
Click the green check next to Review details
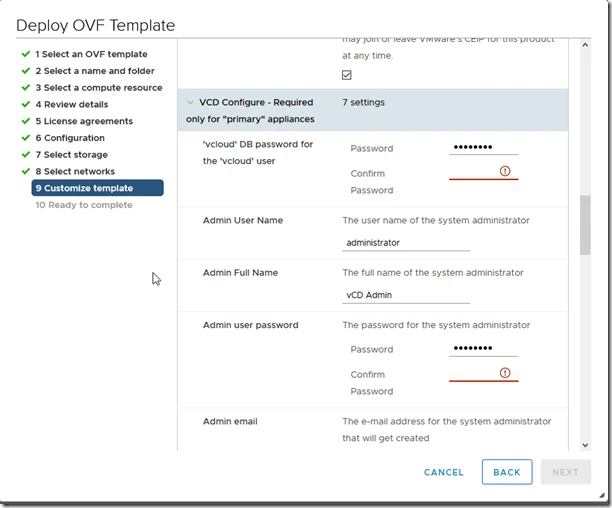click(x=26, y=104)
